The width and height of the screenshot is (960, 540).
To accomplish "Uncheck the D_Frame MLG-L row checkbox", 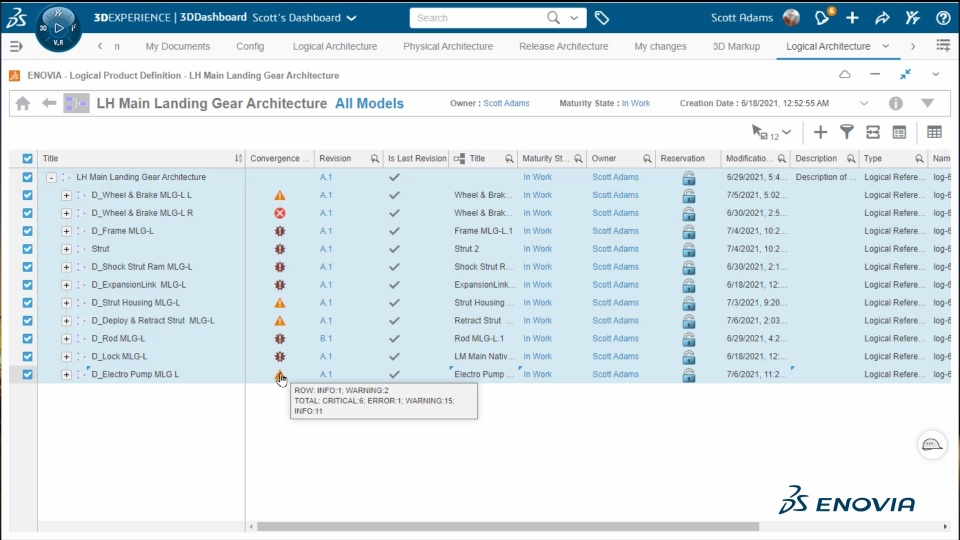I will tap(28, 231).
